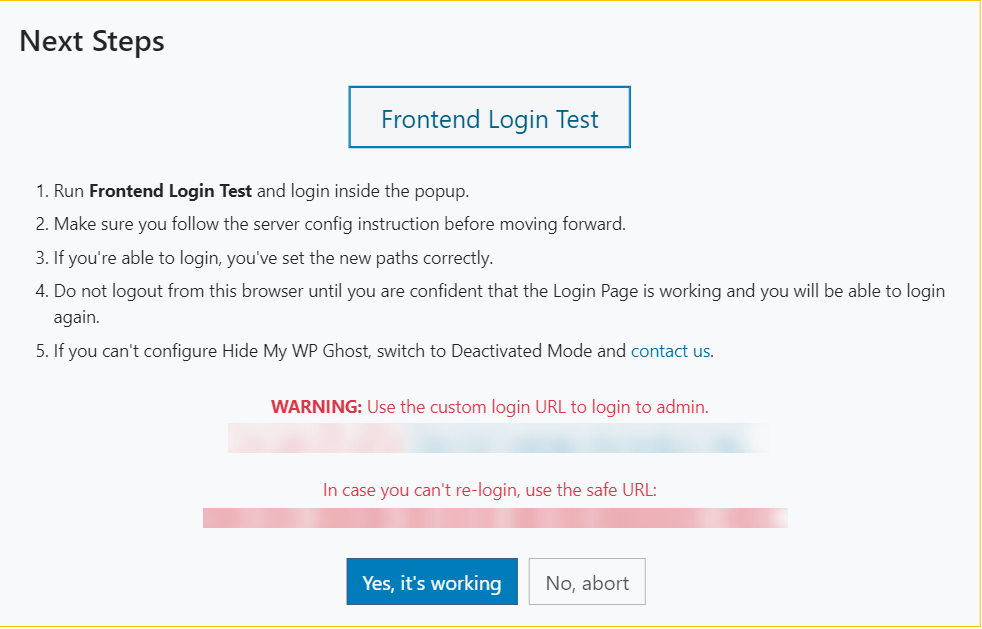
Task: Click the red "WARNING:" label
Action: point(316,407)
